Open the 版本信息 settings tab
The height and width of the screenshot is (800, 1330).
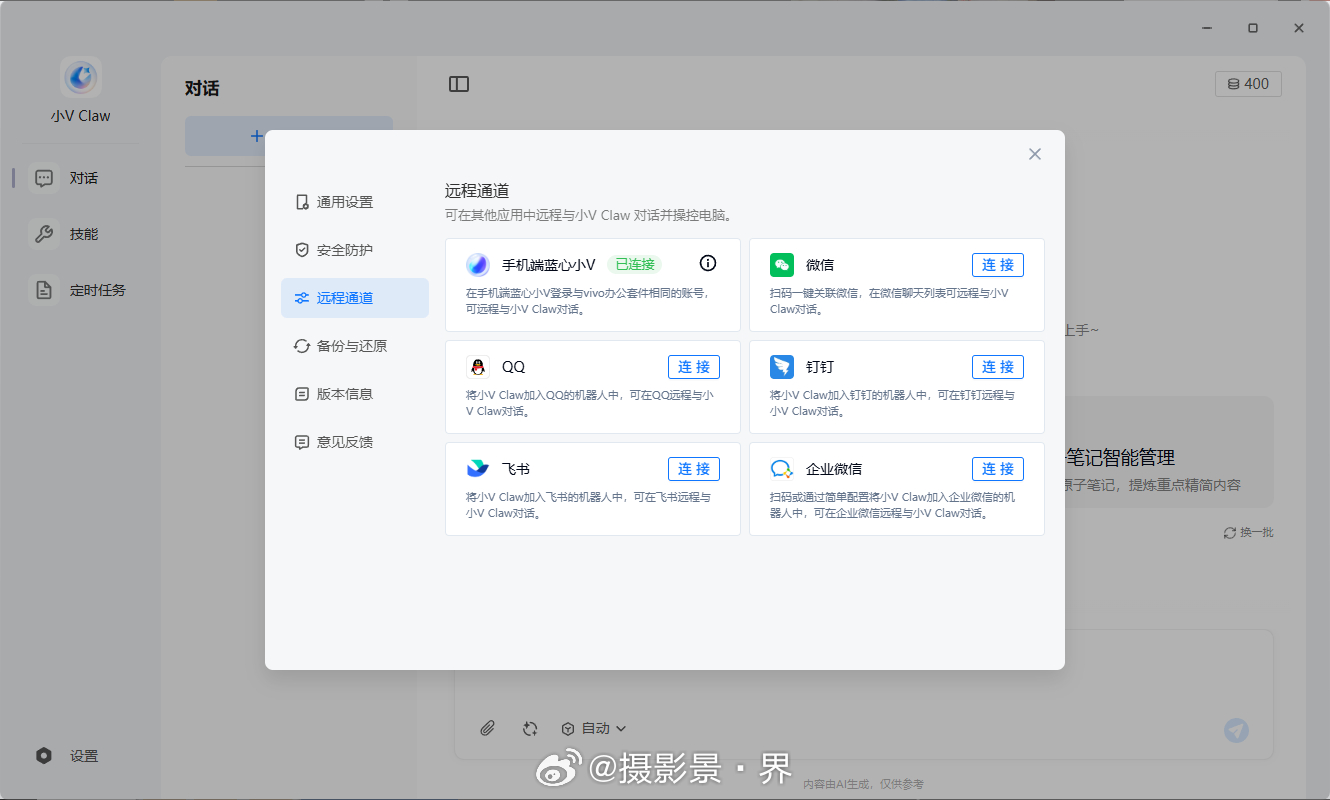point(355,394)
